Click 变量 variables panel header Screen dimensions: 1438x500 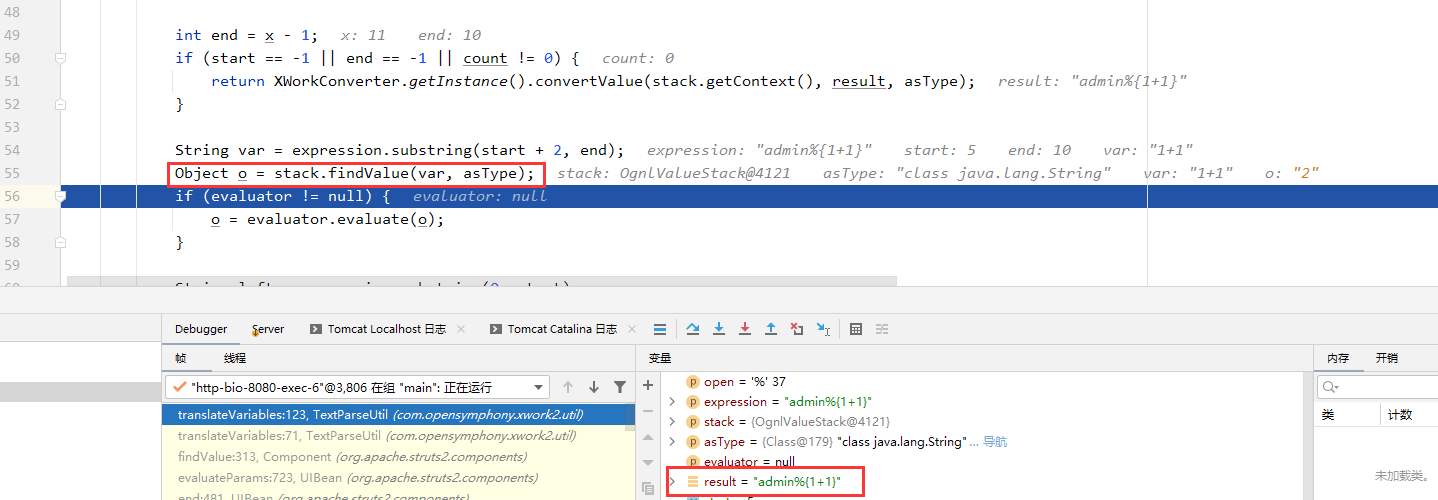click(659, 358)
